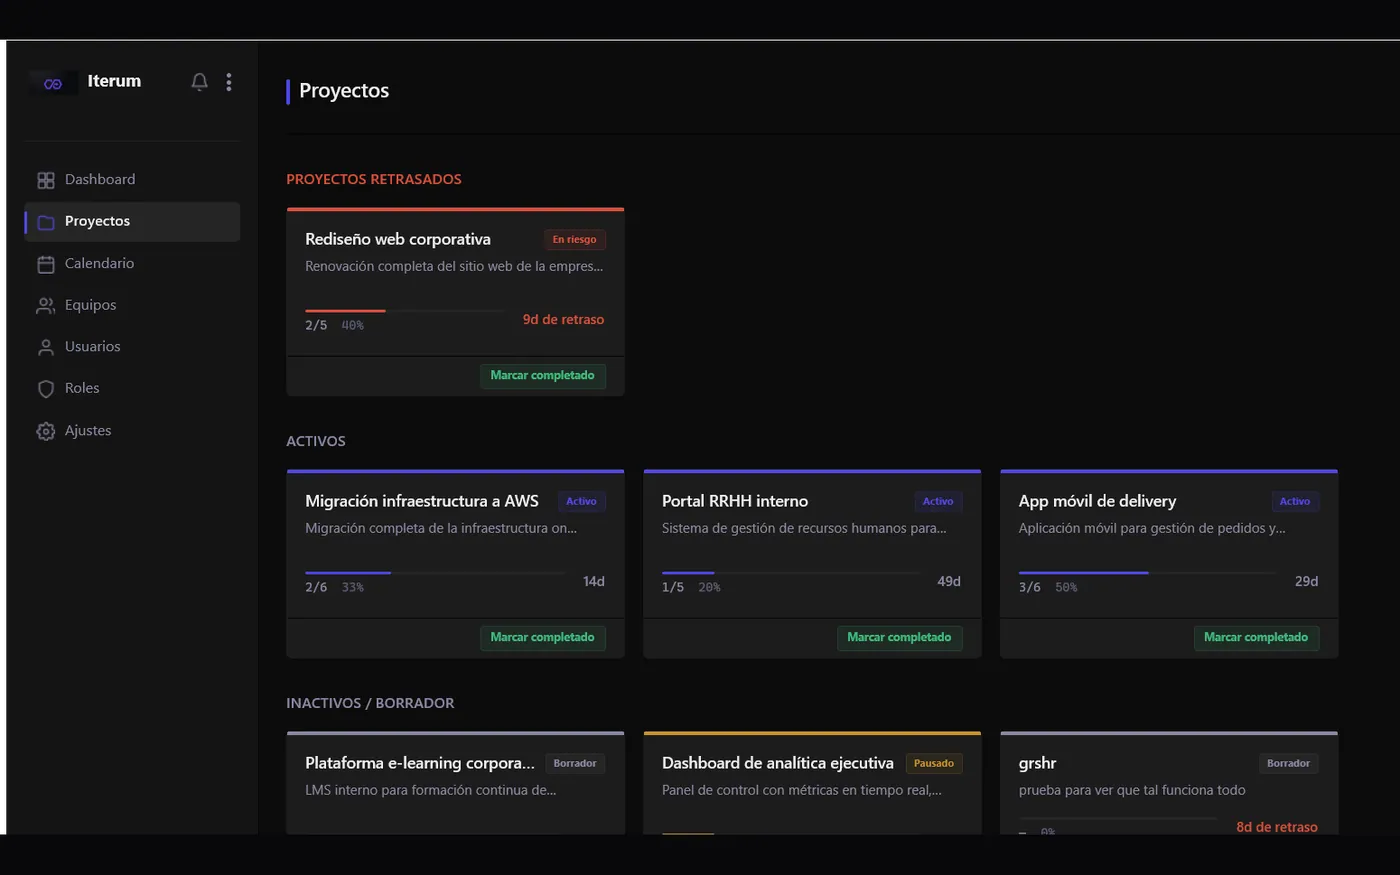Open Rediseño web corporativa project title
This screenshot has width=1400, height=875.
coord(398,239)
